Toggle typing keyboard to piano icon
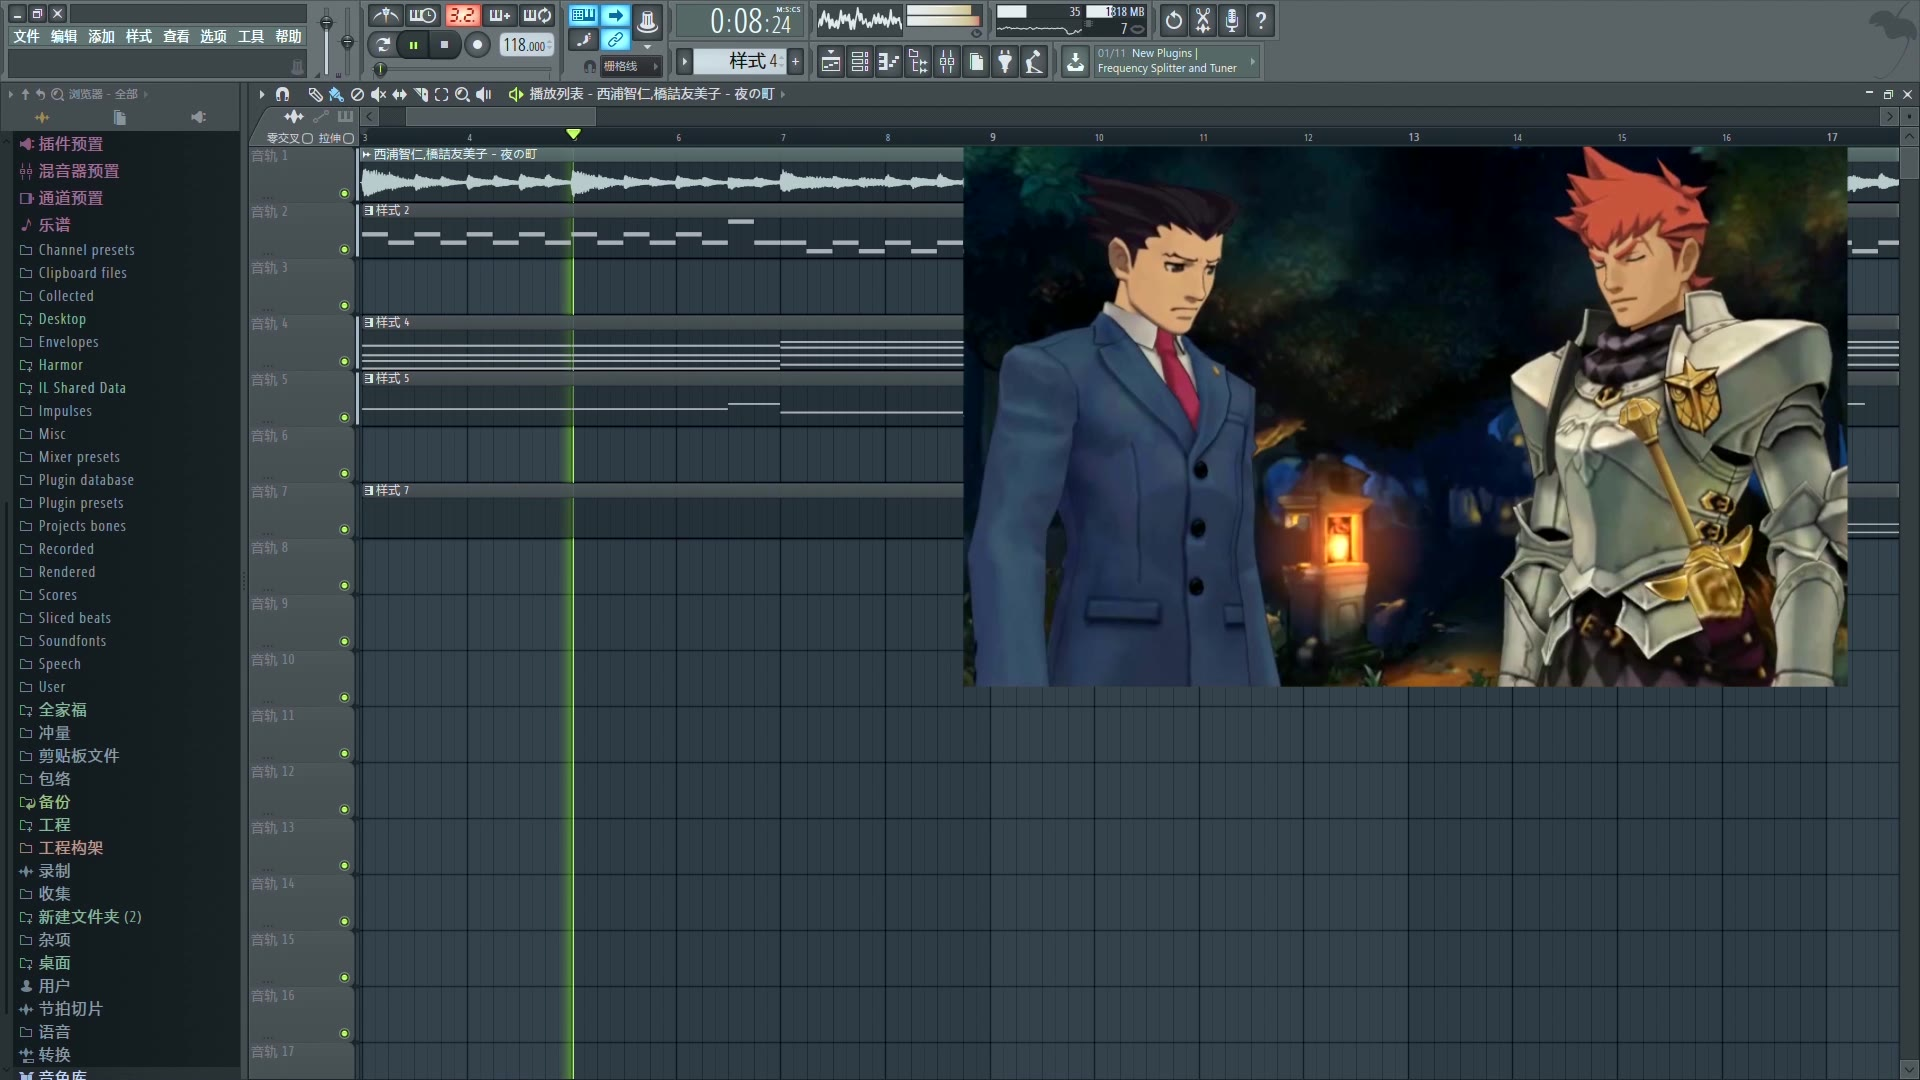Viewport: 1920px width, 1080px height. tap(584, 15)
